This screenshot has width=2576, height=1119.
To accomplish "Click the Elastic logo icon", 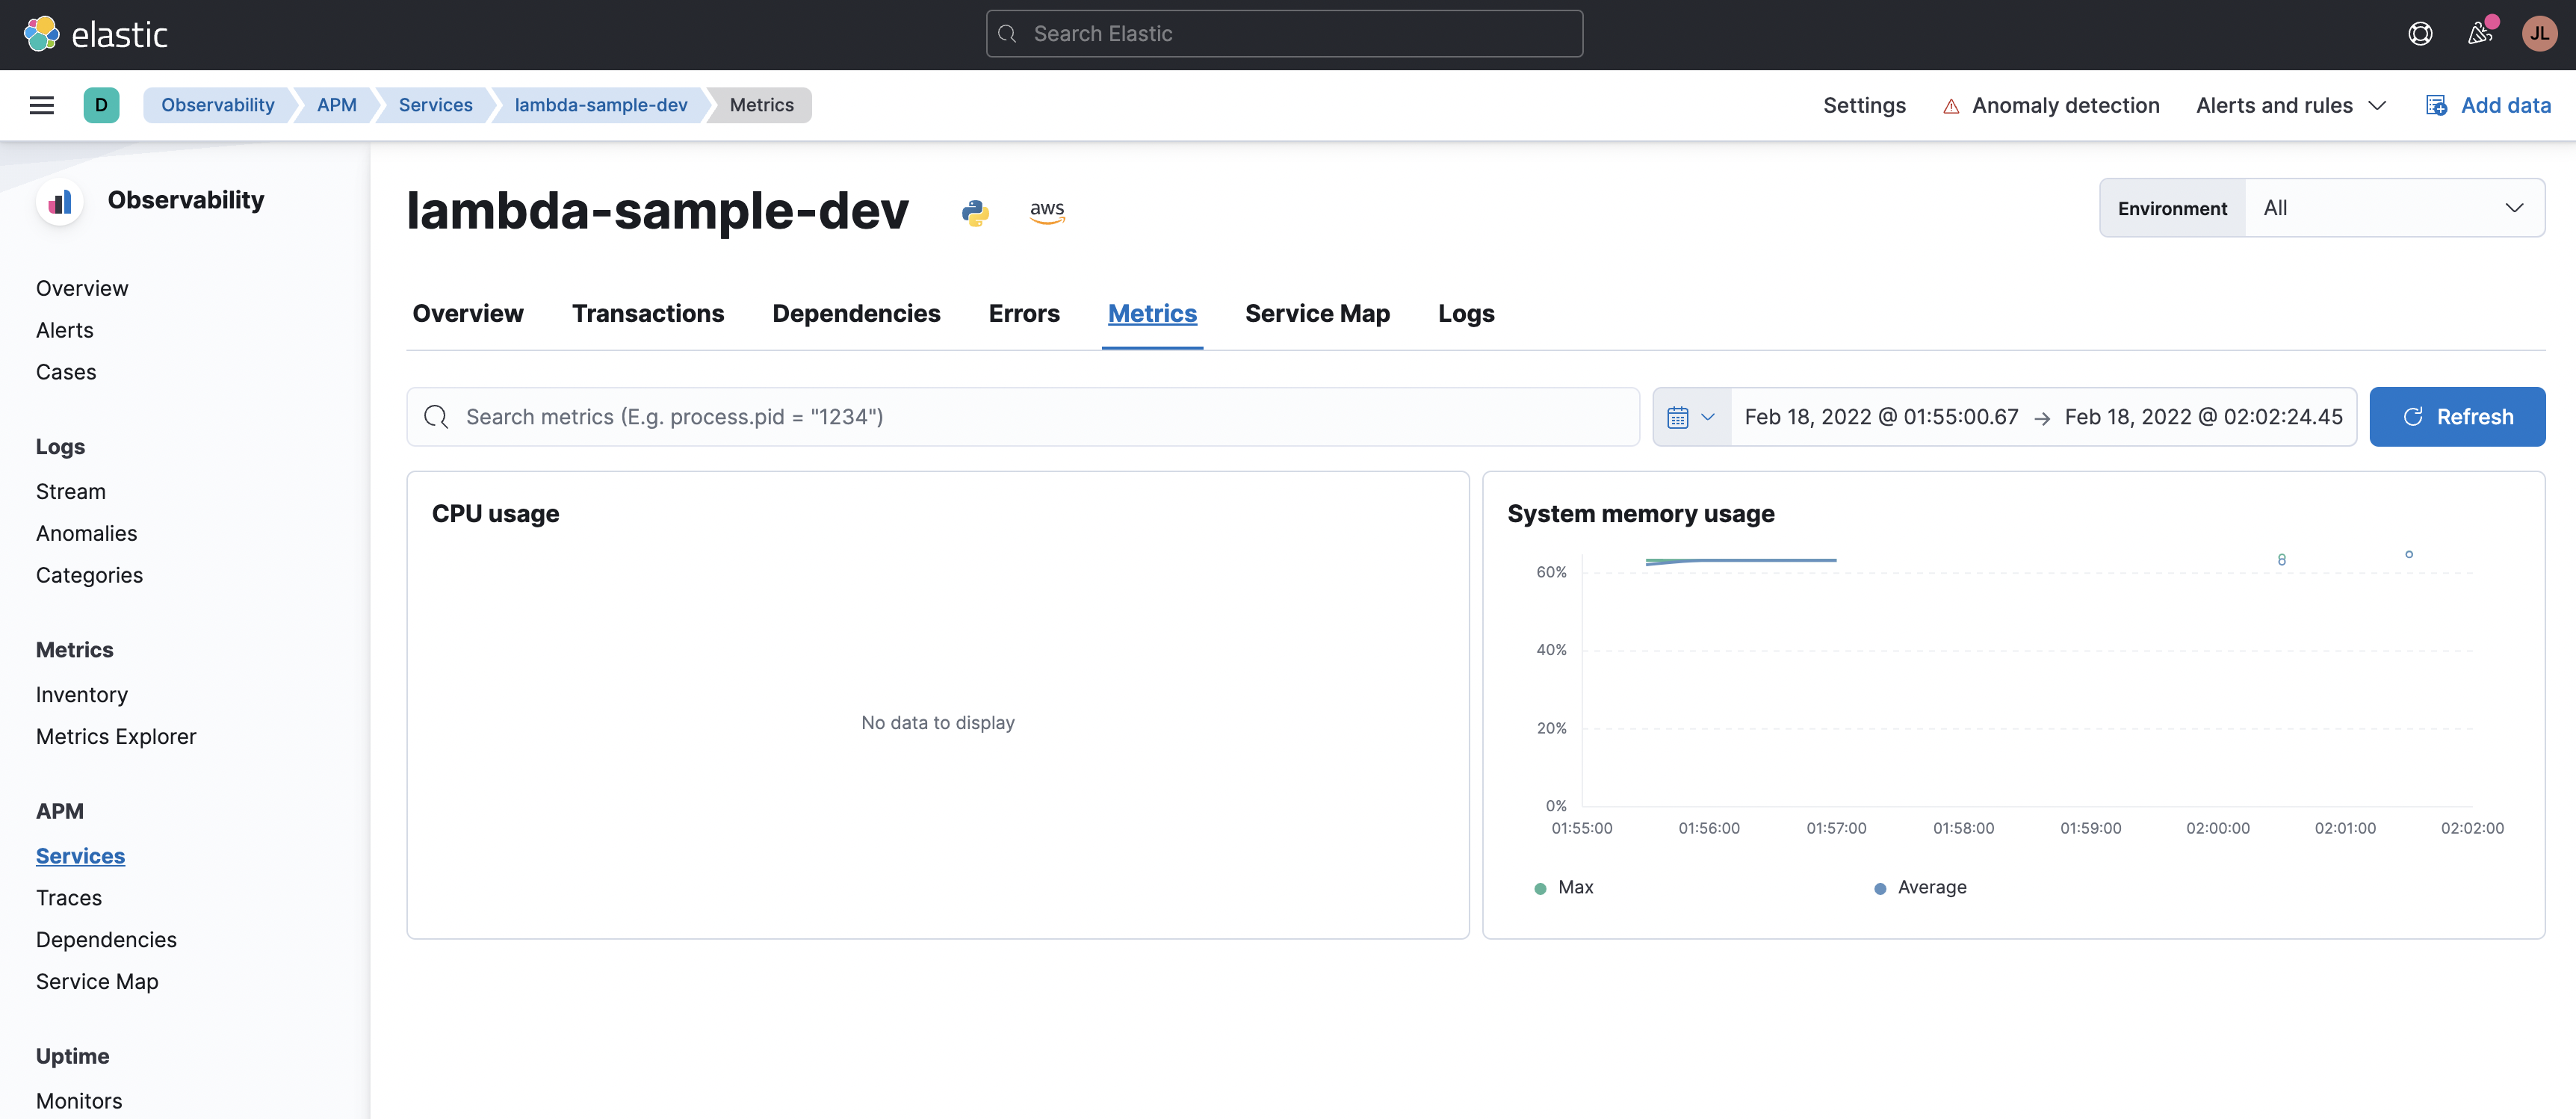I will click(x=42, y=34).
